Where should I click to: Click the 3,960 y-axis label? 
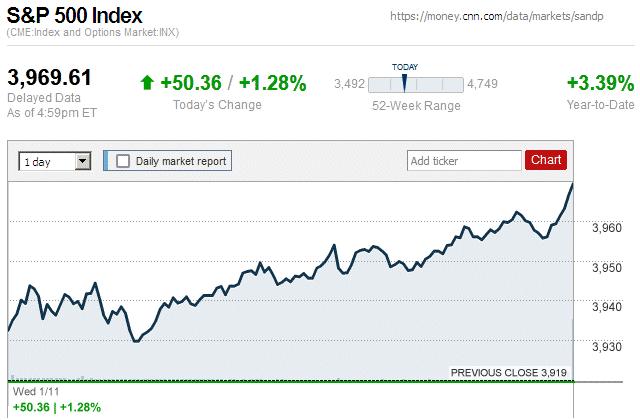(607, 228)
